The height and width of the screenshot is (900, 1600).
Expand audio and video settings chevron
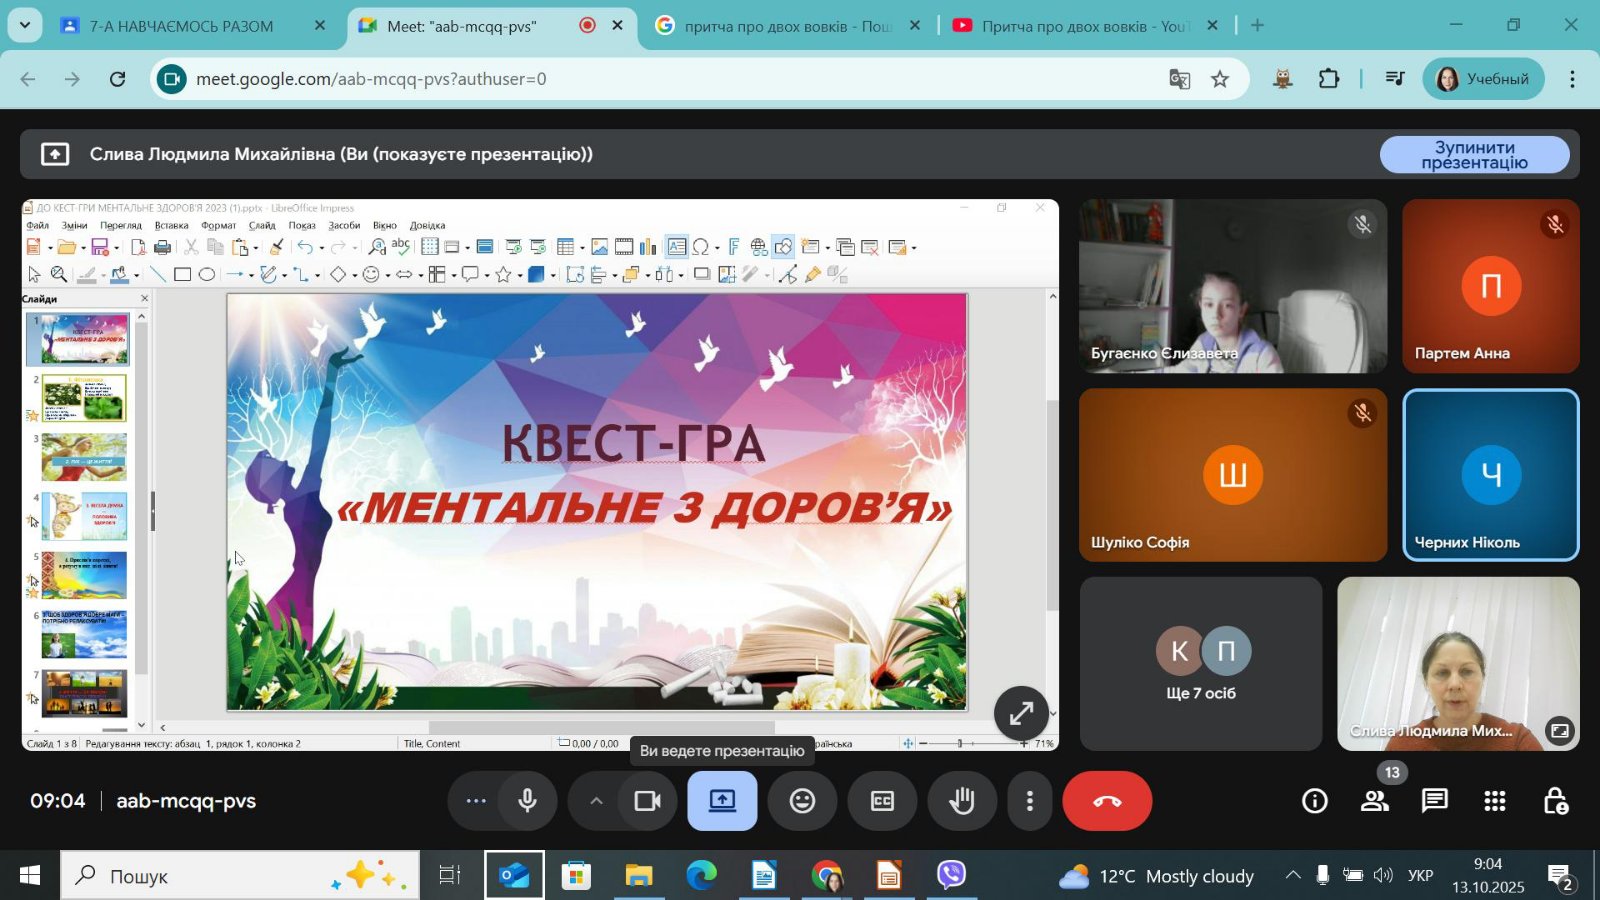(x=596, y=801)
